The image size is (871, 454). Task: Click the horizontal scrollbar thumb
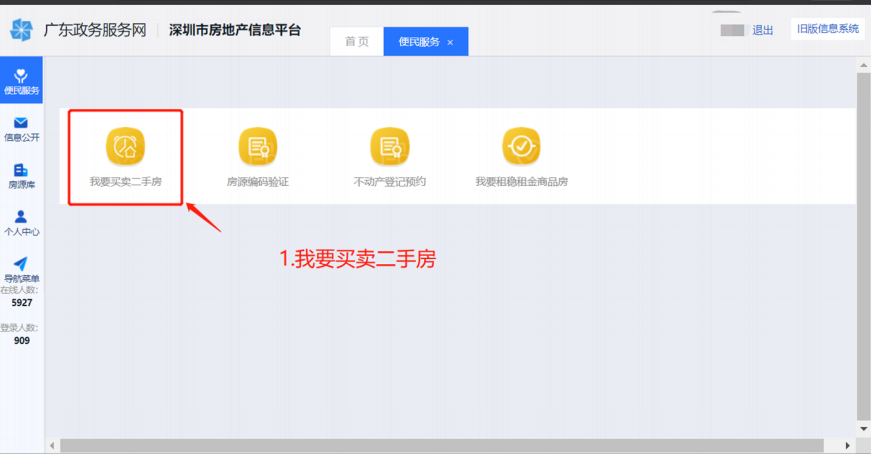pyautogui.click(x=442, y=446)
